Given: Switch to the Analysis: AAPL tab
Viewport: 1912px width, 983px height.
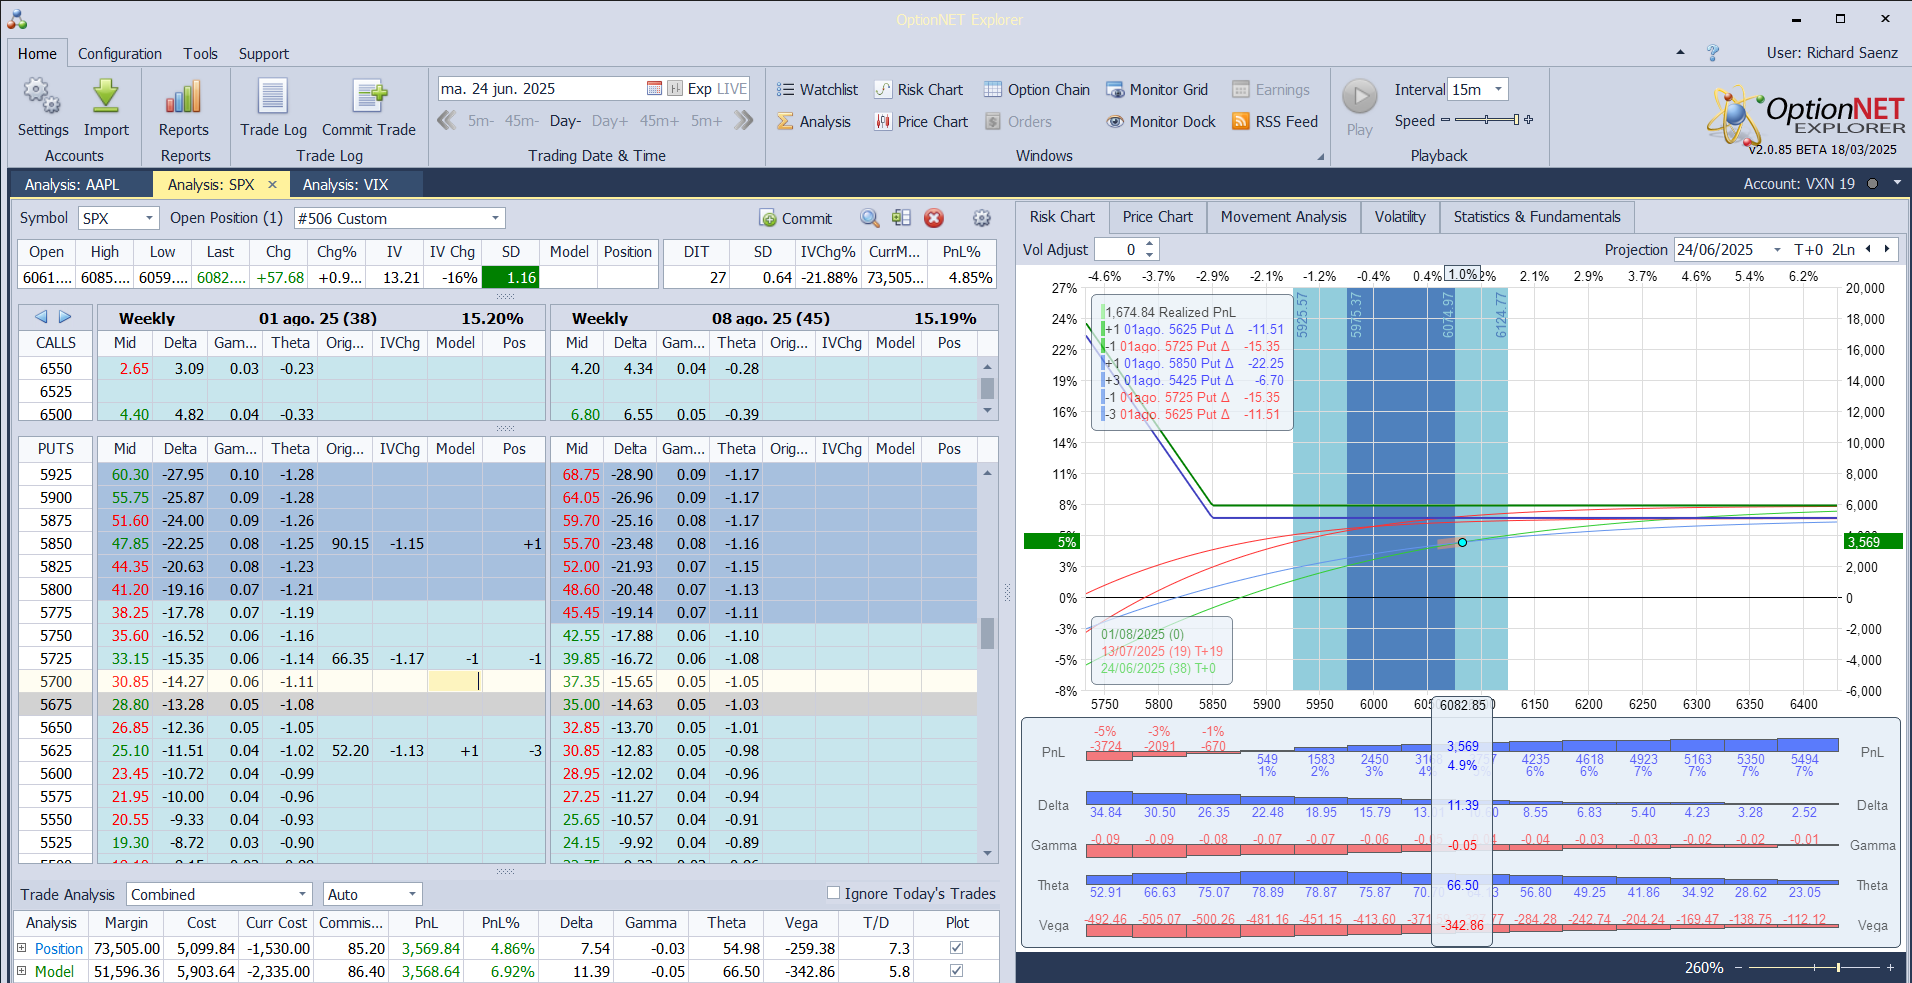Looking at the screenshot, I should coord(72,184).
